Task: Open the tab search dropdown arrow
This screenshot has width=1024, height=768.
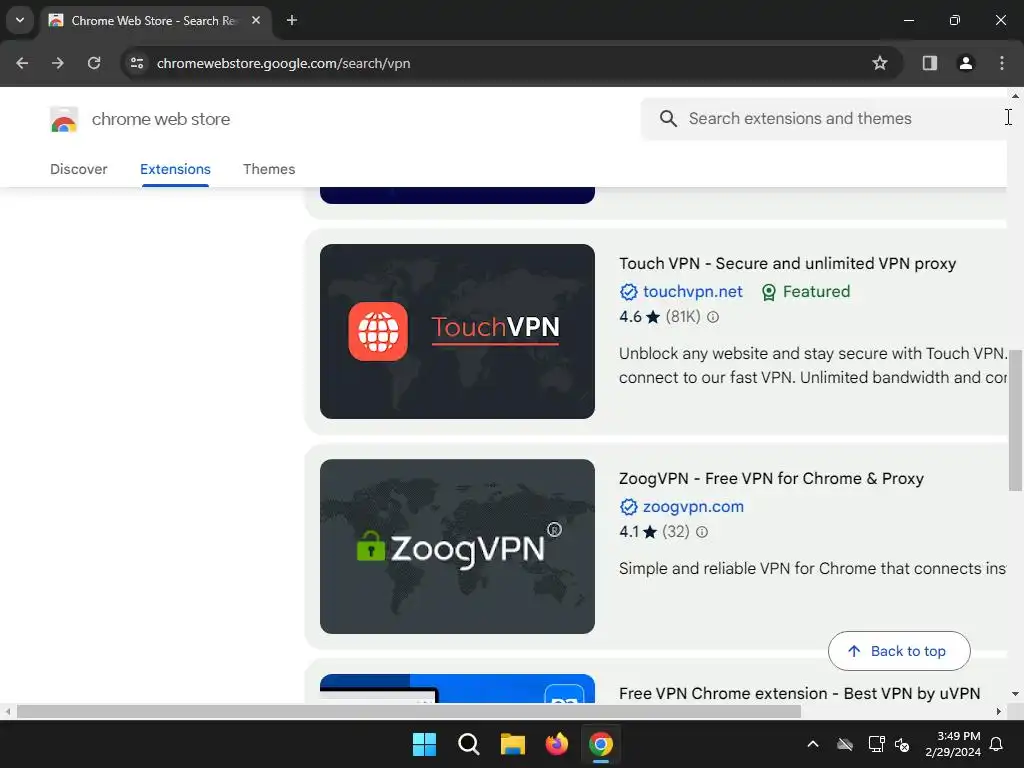Action: [x=20, y=20]
